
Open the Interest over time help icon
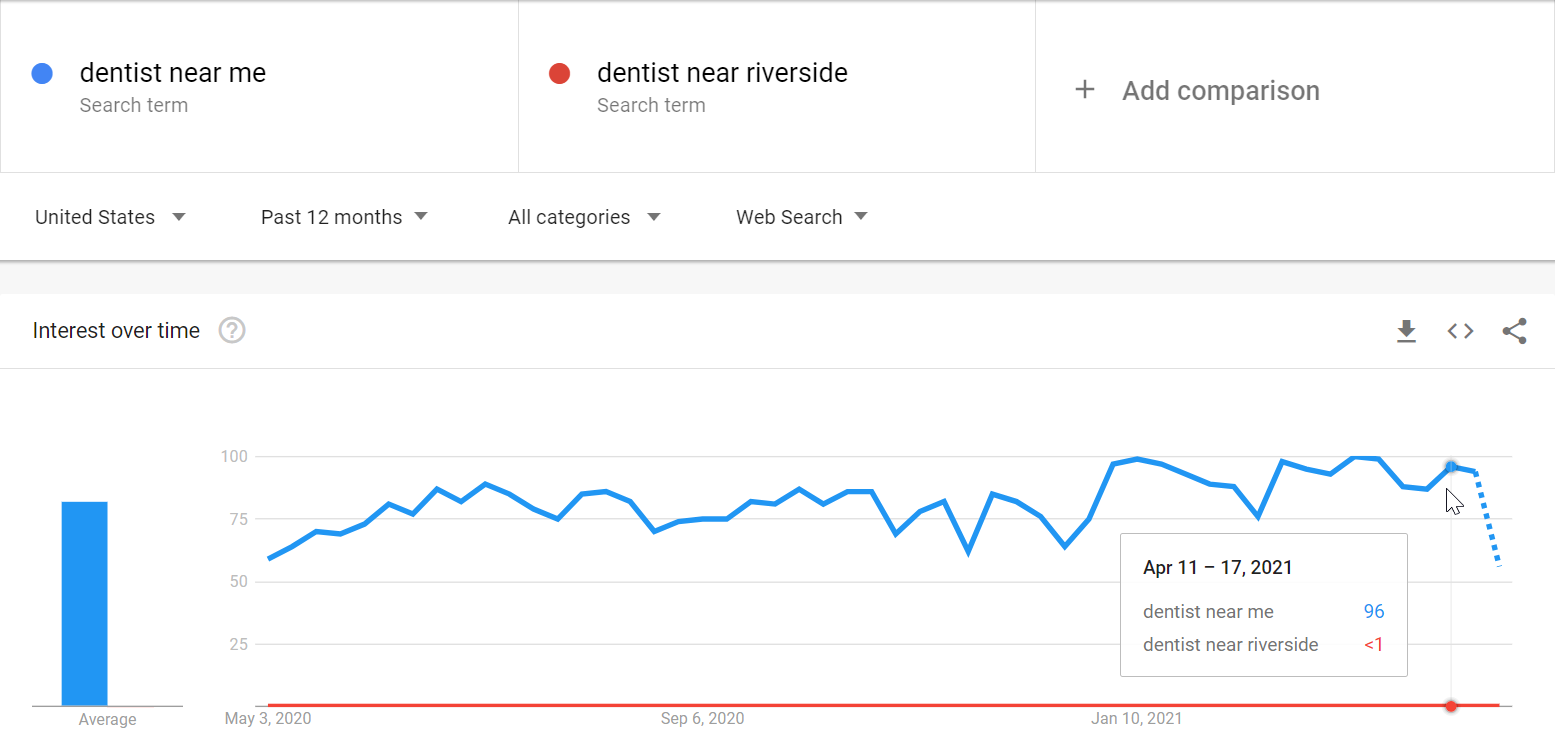[x=232, y=330]
